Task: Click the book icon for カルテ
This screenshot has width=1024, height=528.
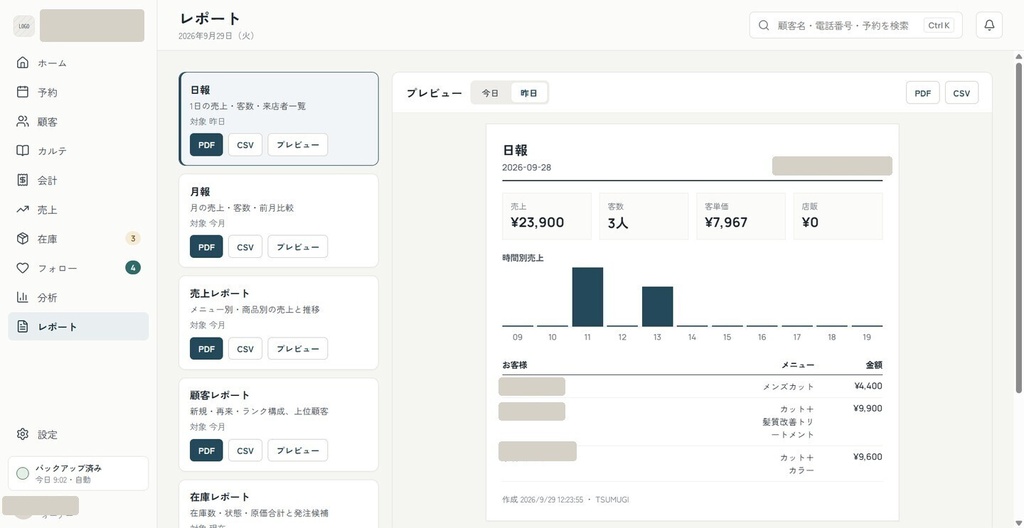Action: point(22,151)
